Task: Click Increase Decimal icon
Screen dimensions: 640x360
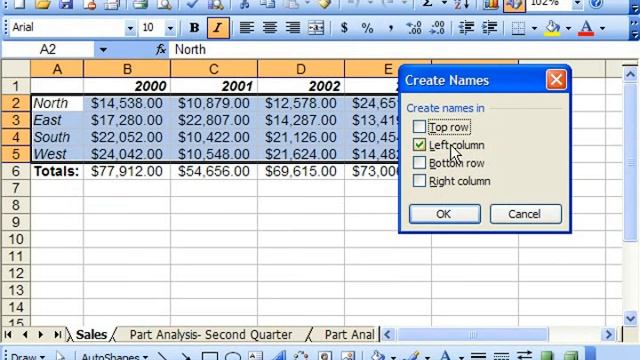Action: pos(414,28)
